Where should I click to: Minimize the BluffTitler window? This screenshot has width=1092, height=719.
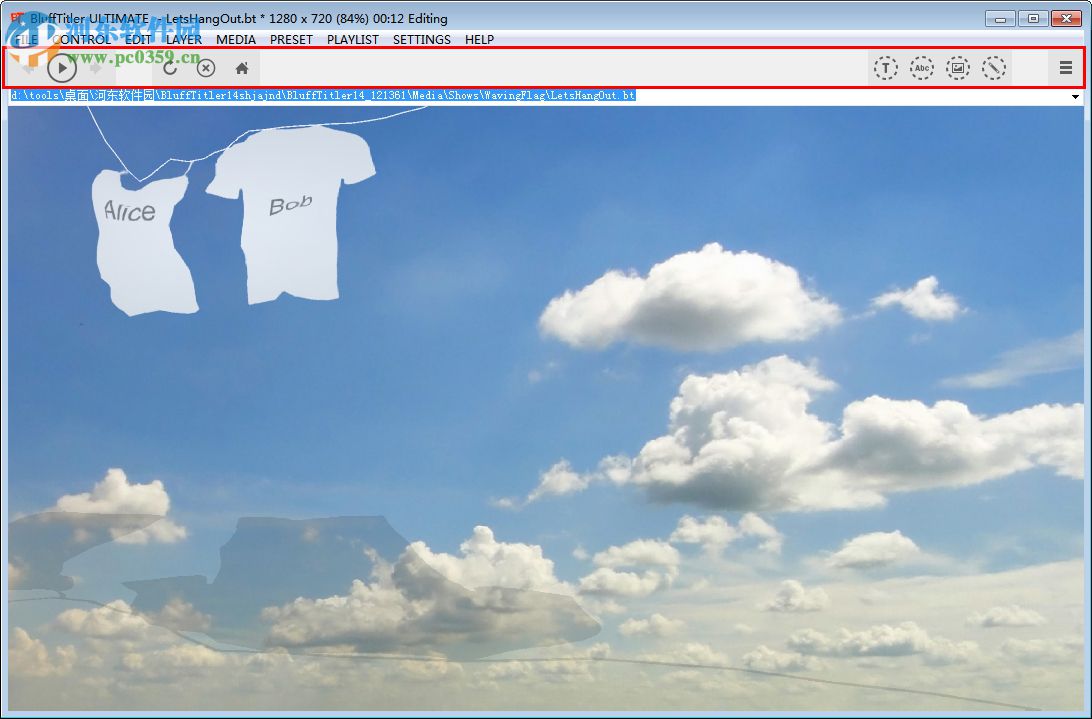tap(1000, 19)
